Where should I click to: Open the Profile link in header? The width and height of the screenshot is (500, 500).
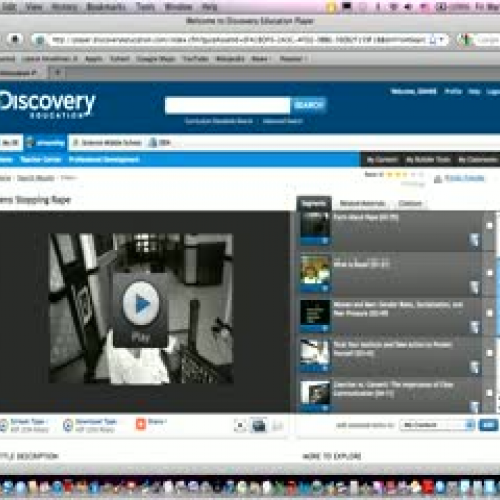click(x=453, y=91)
